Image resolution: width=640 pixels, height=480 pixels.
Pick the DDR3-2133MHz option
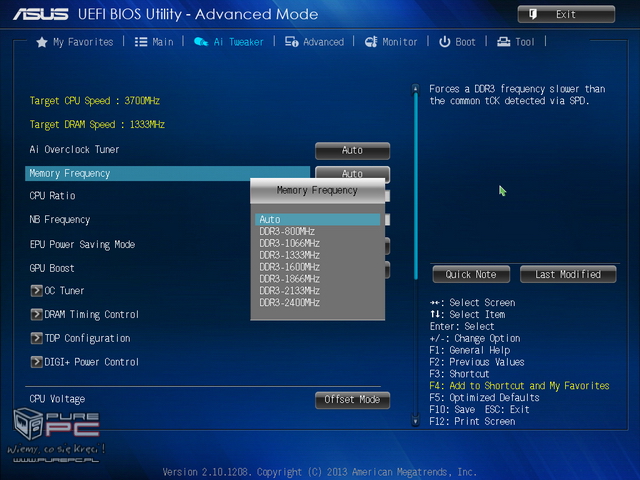pos(289,291)
